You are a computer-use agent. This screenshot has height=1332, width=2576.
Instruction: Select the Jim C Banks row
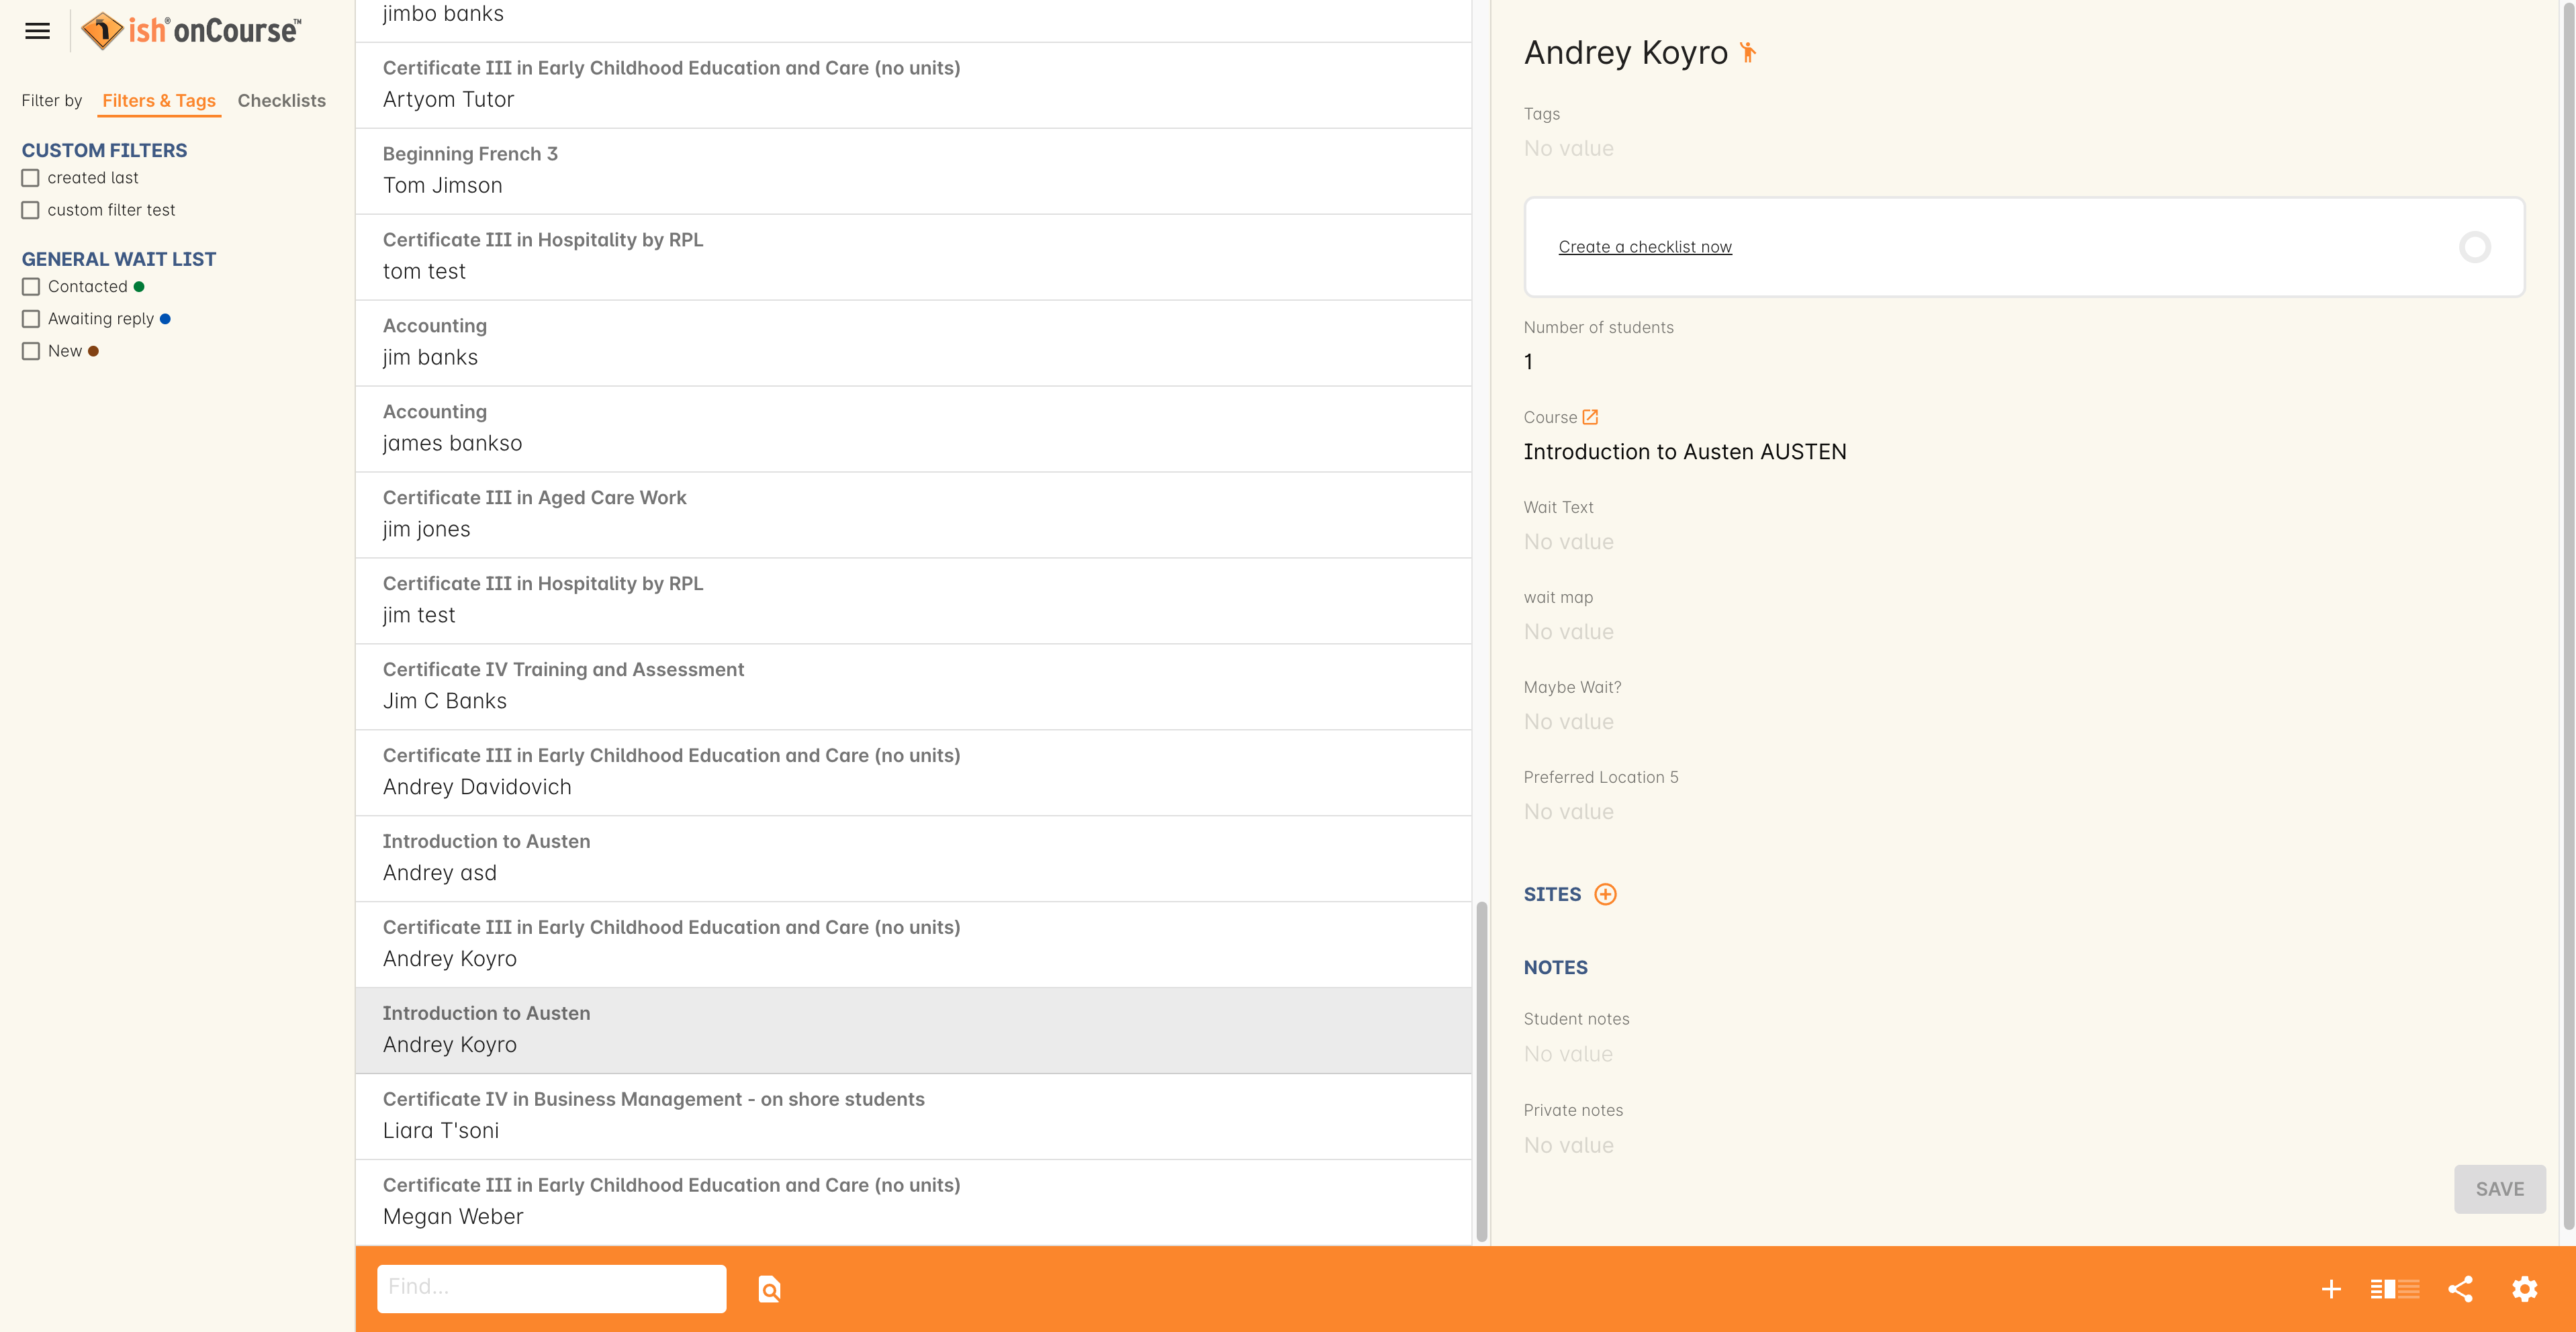coord(913,687)
